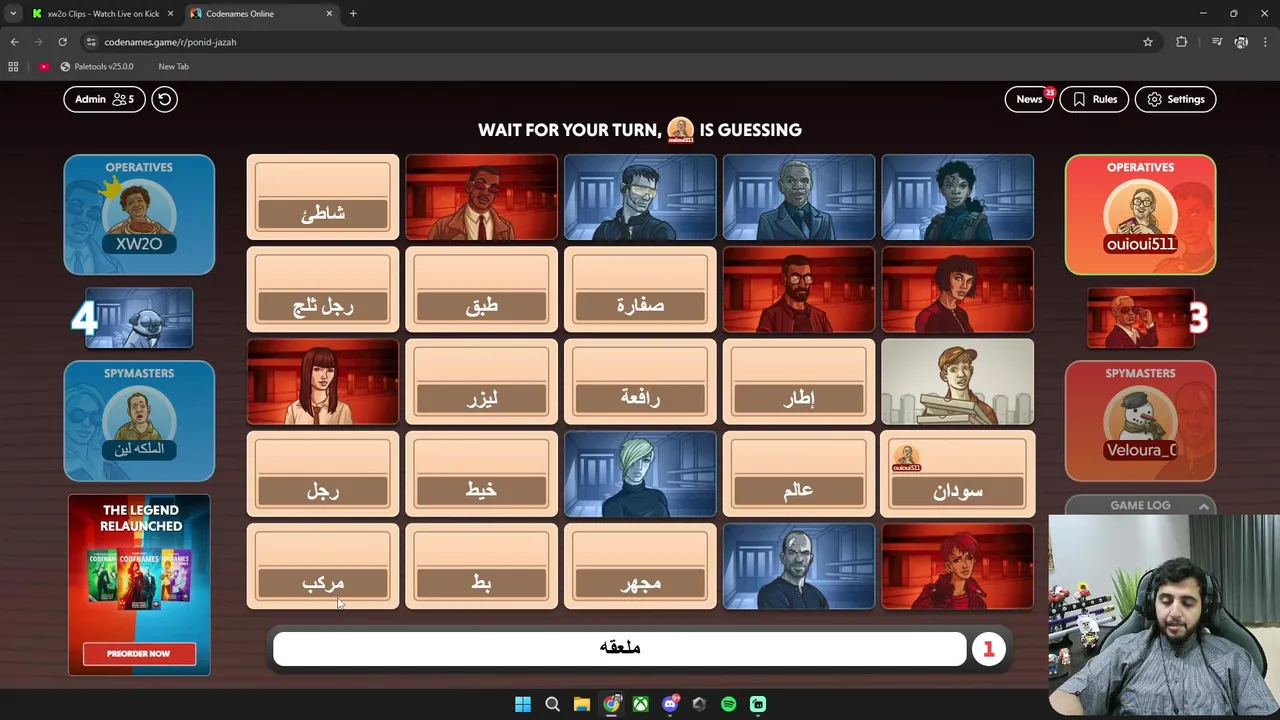Click ouioui511 marker on سودان card
This screenshot has height=720, width=1280.
pos(905,460)
